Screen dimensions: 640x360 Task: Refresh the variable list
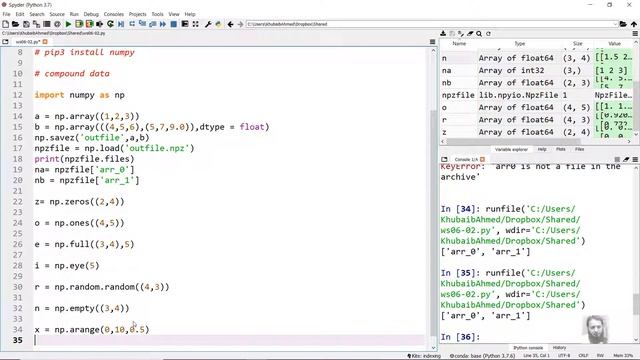pos(488,34)
